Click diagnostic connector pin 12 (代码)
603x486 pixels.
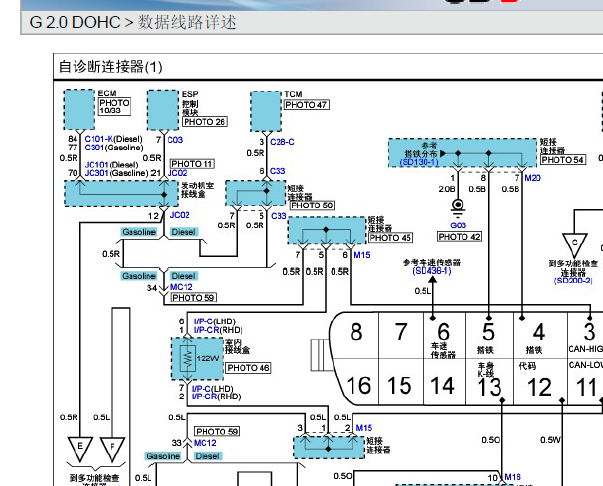tap(540, 382)
